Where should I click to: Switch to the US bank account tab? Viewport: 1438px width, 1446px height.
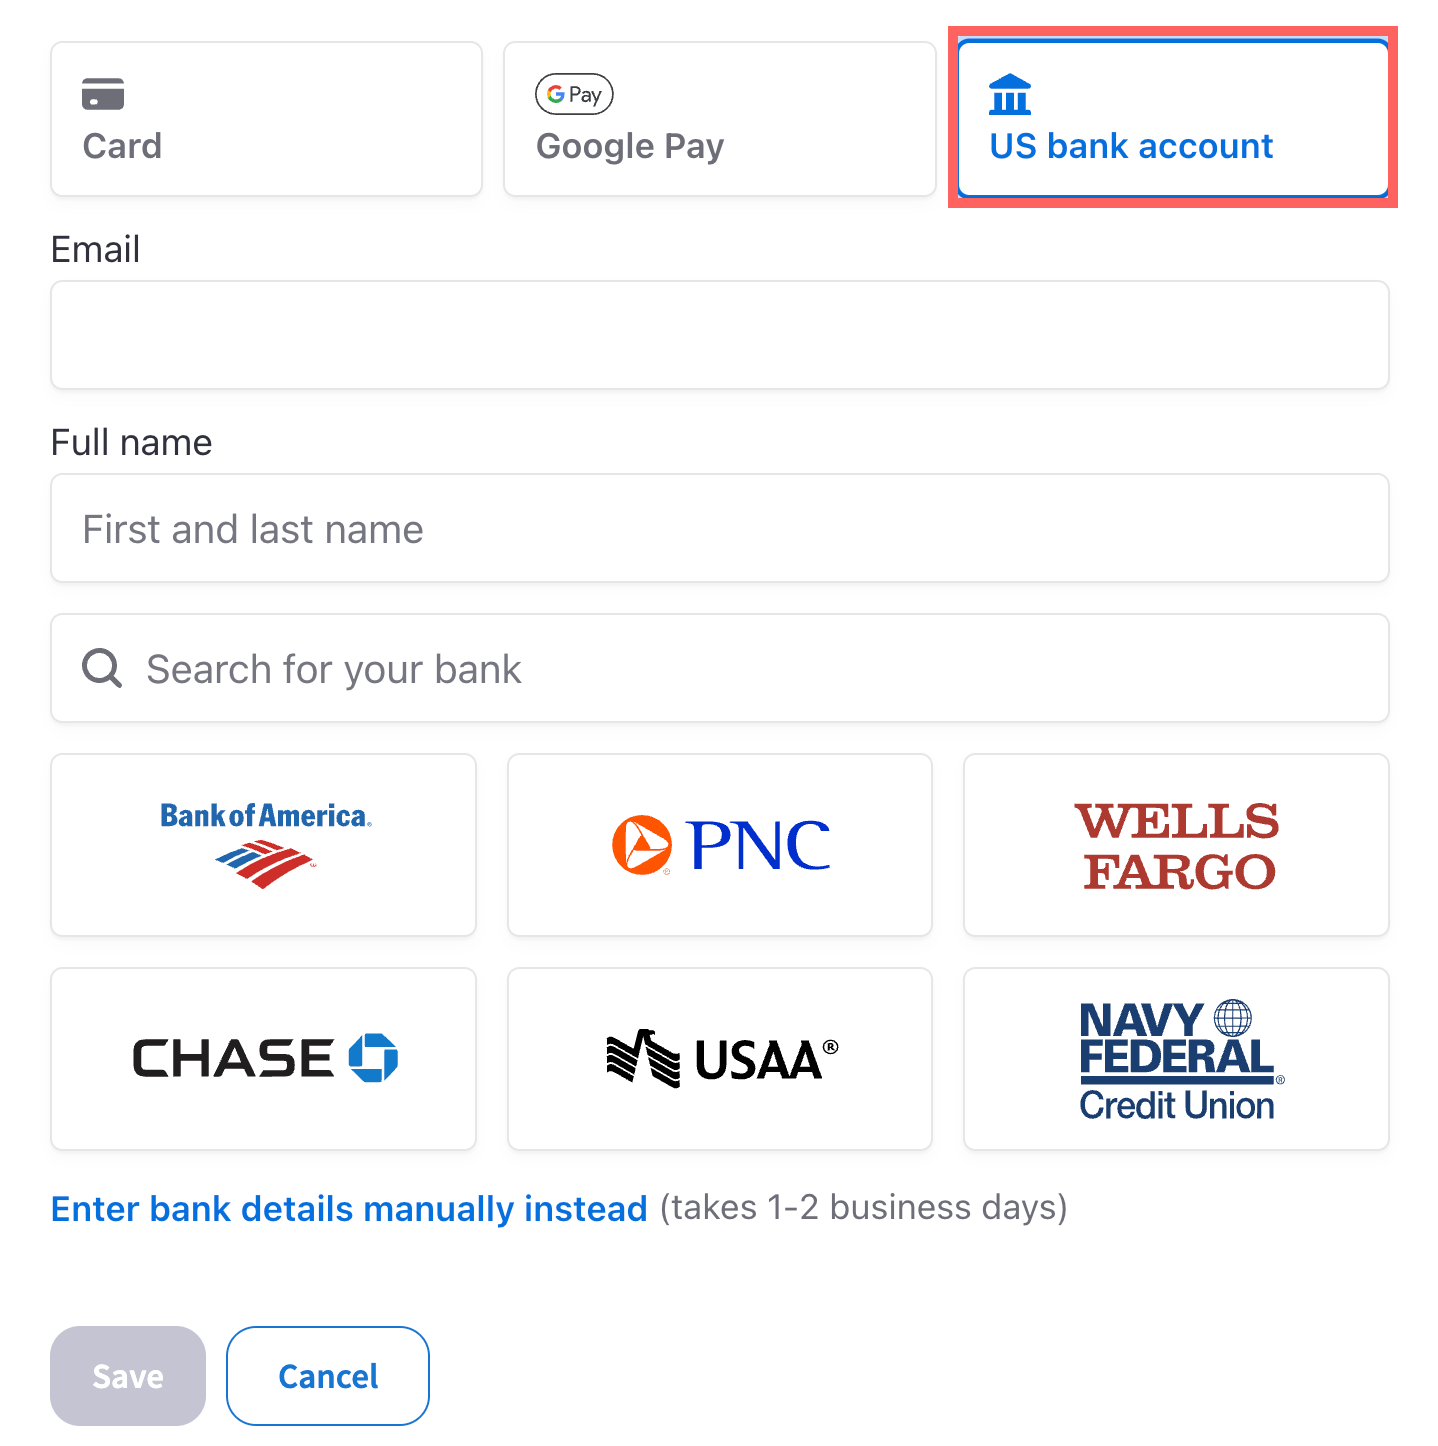[1172, 119]
